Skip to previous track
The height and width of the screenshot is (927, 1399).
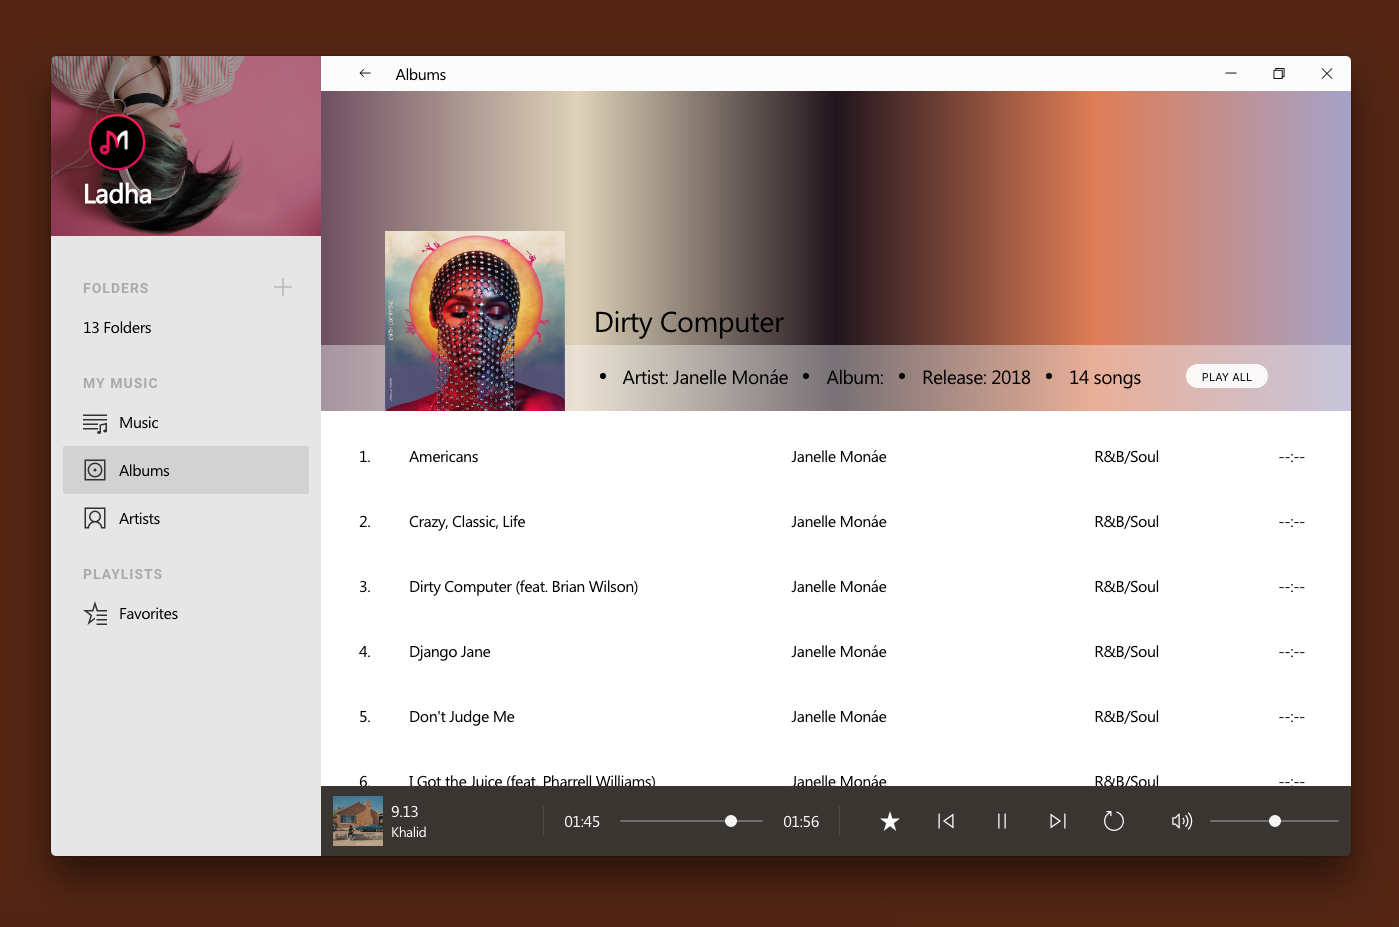click(946, 821)
